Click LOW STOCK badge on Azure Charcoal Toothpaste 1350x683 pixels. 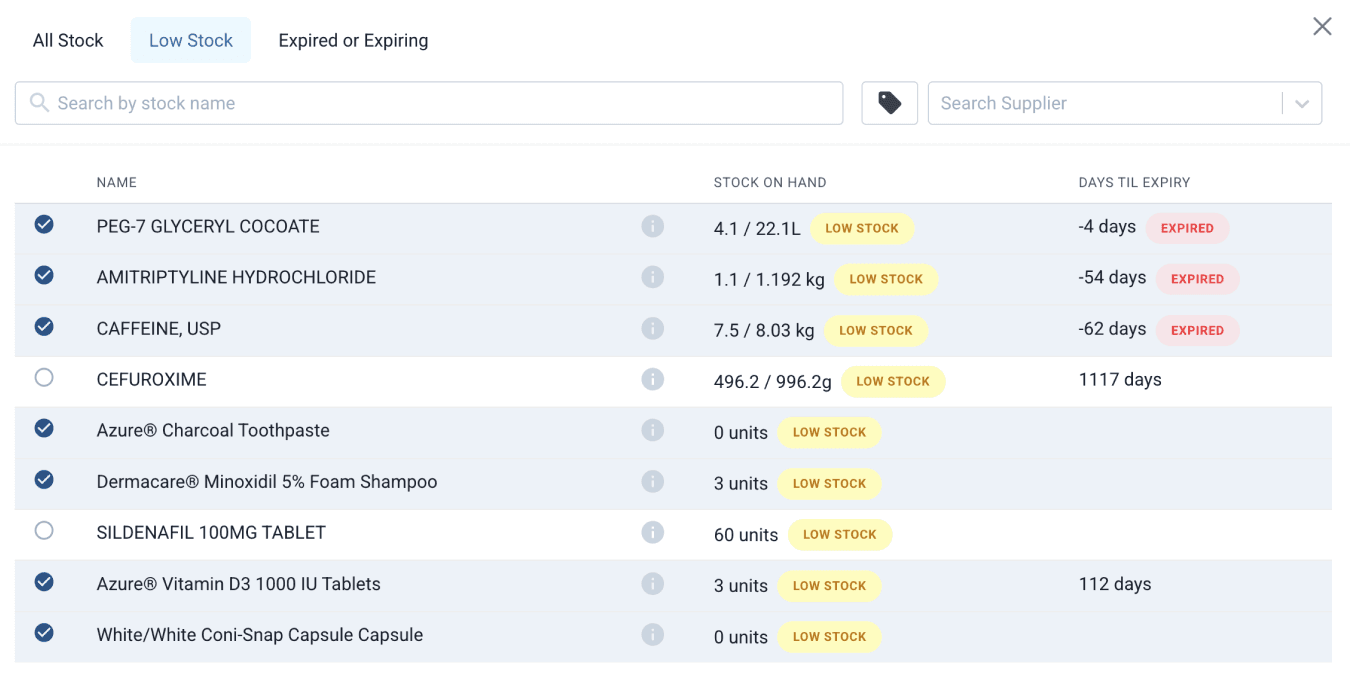click(829, 432)
